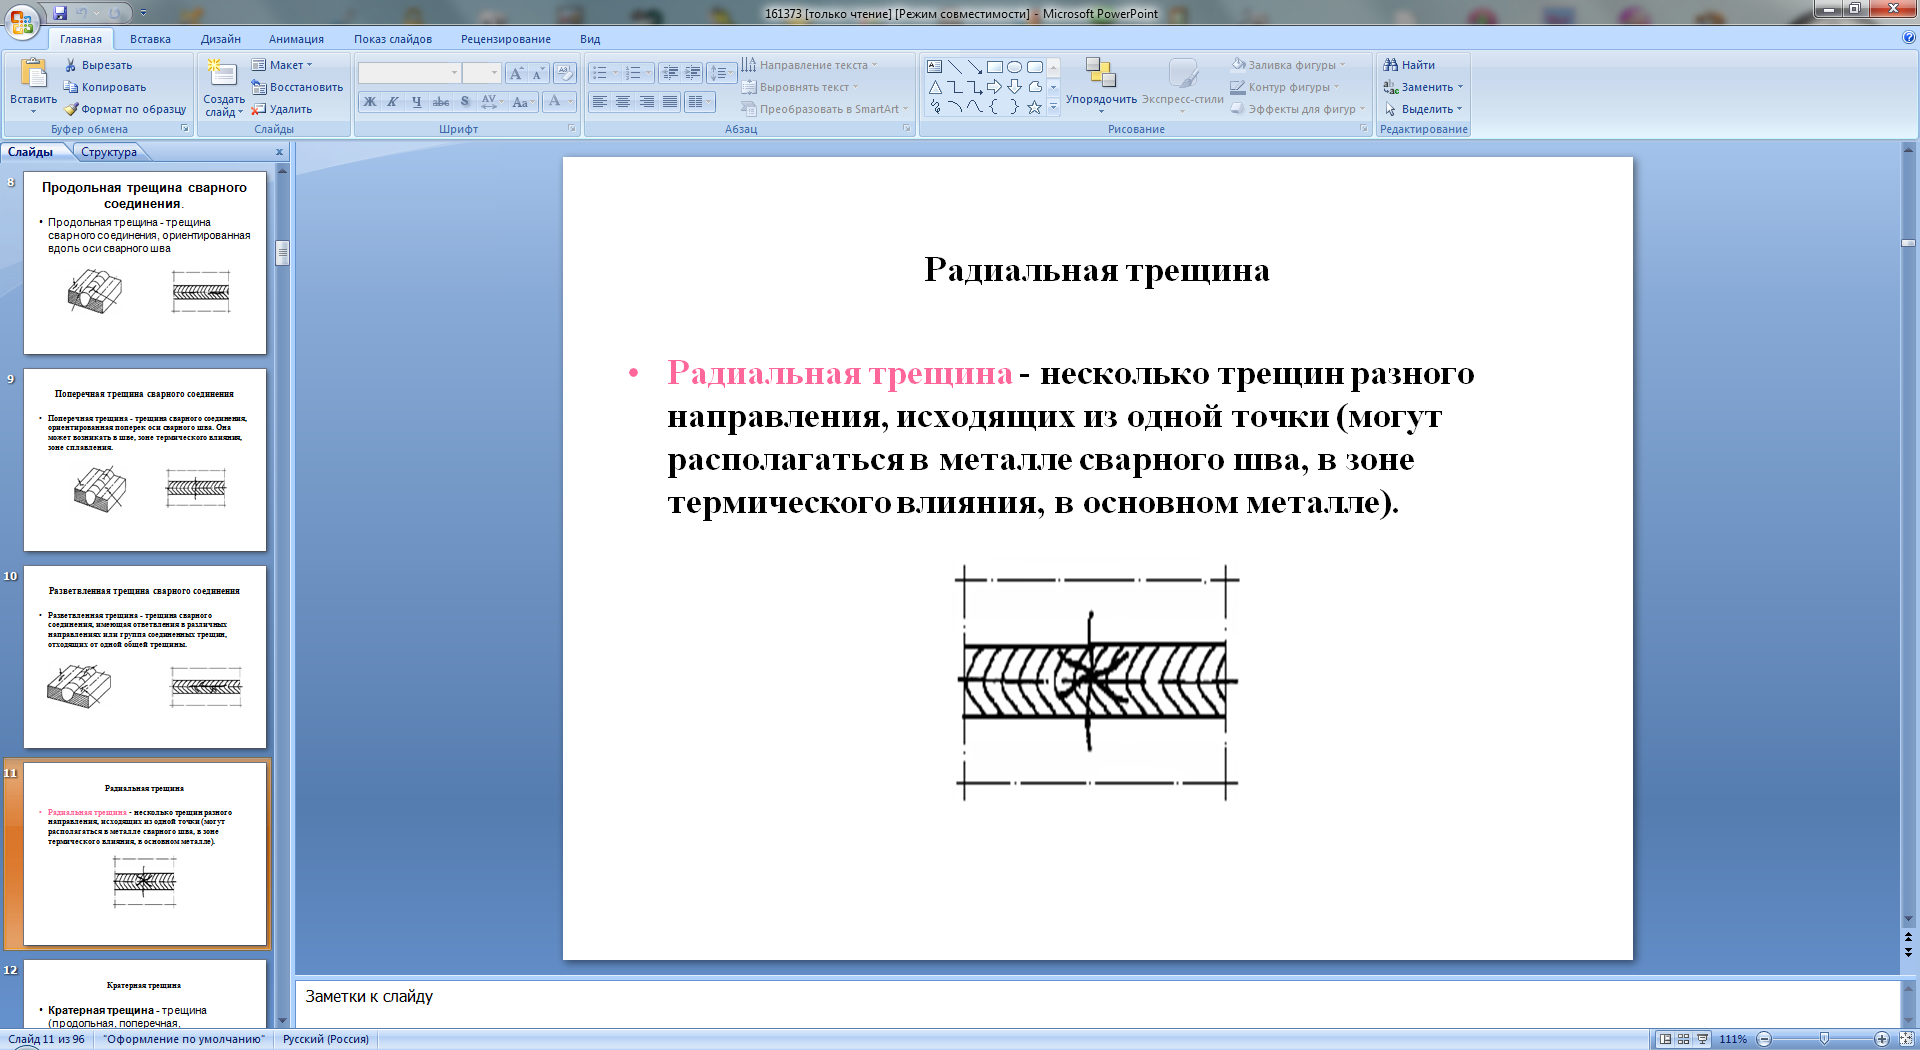
Task: Click the Cut (Вырезать) scissors icon
Action: (x=71, y=65)
